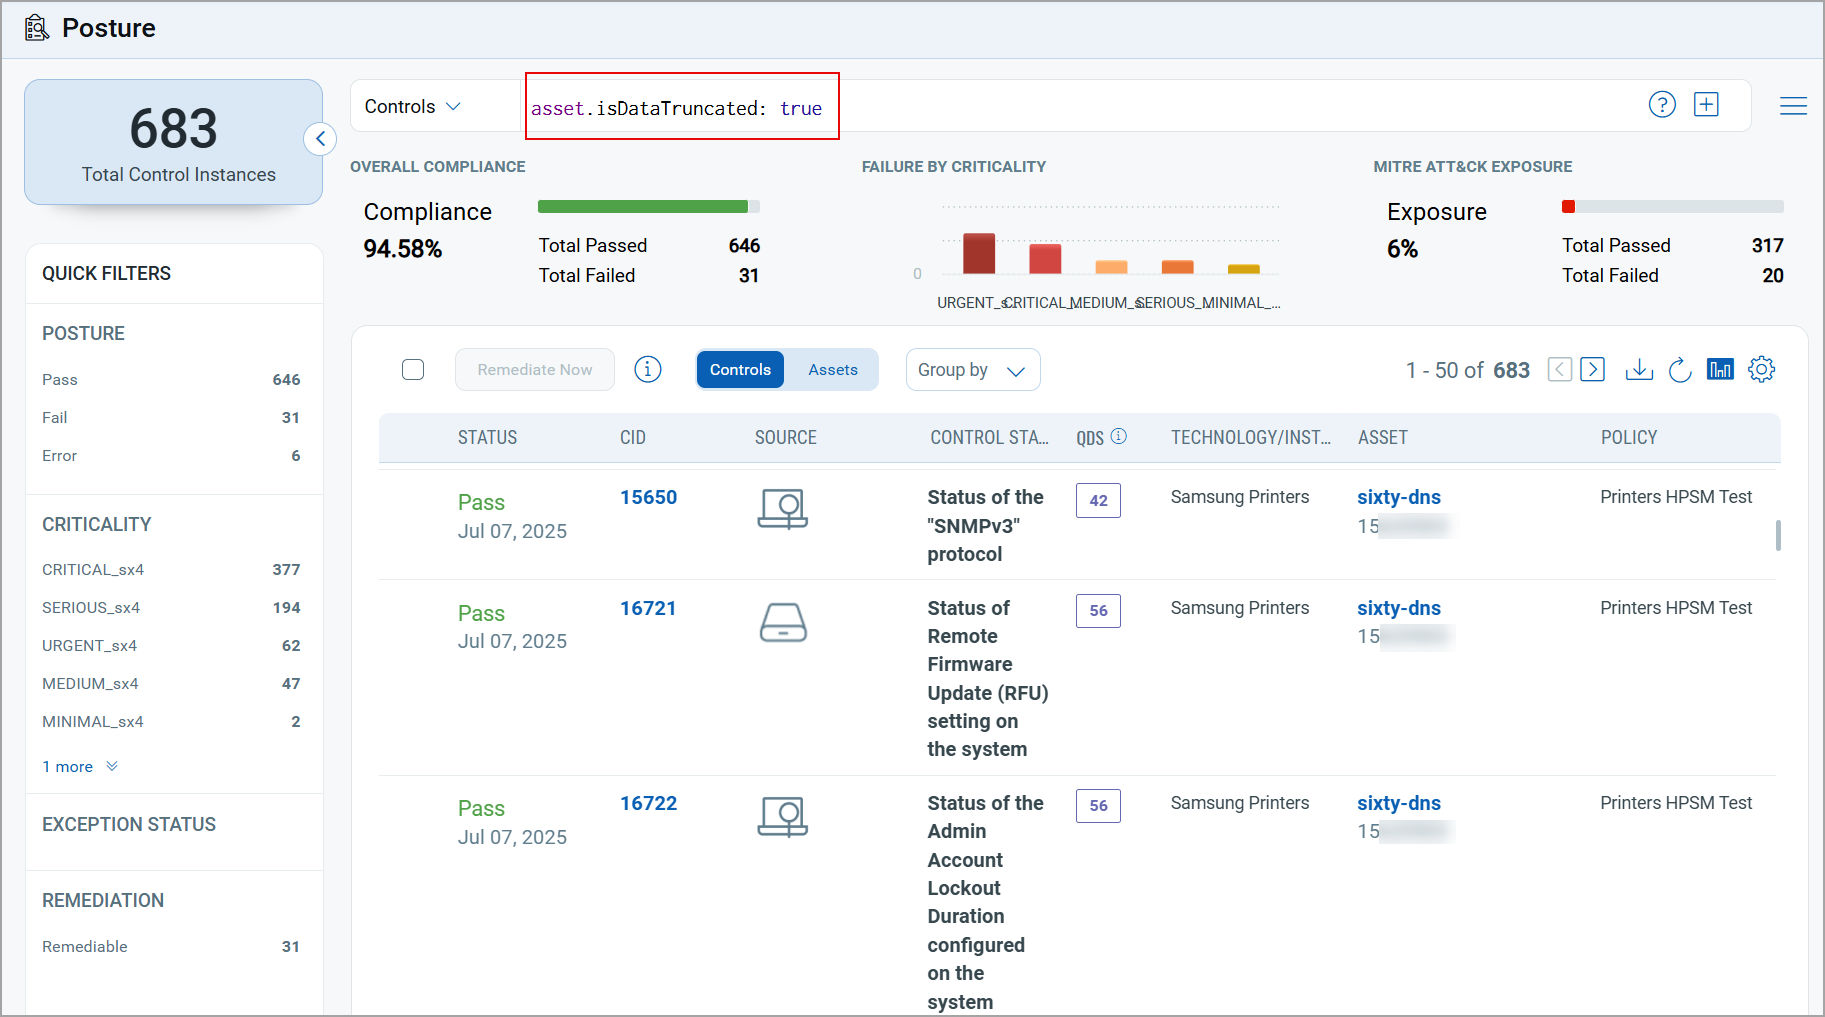
Task: Filter by Fail posture status
Action: click(x=55, y=418)
